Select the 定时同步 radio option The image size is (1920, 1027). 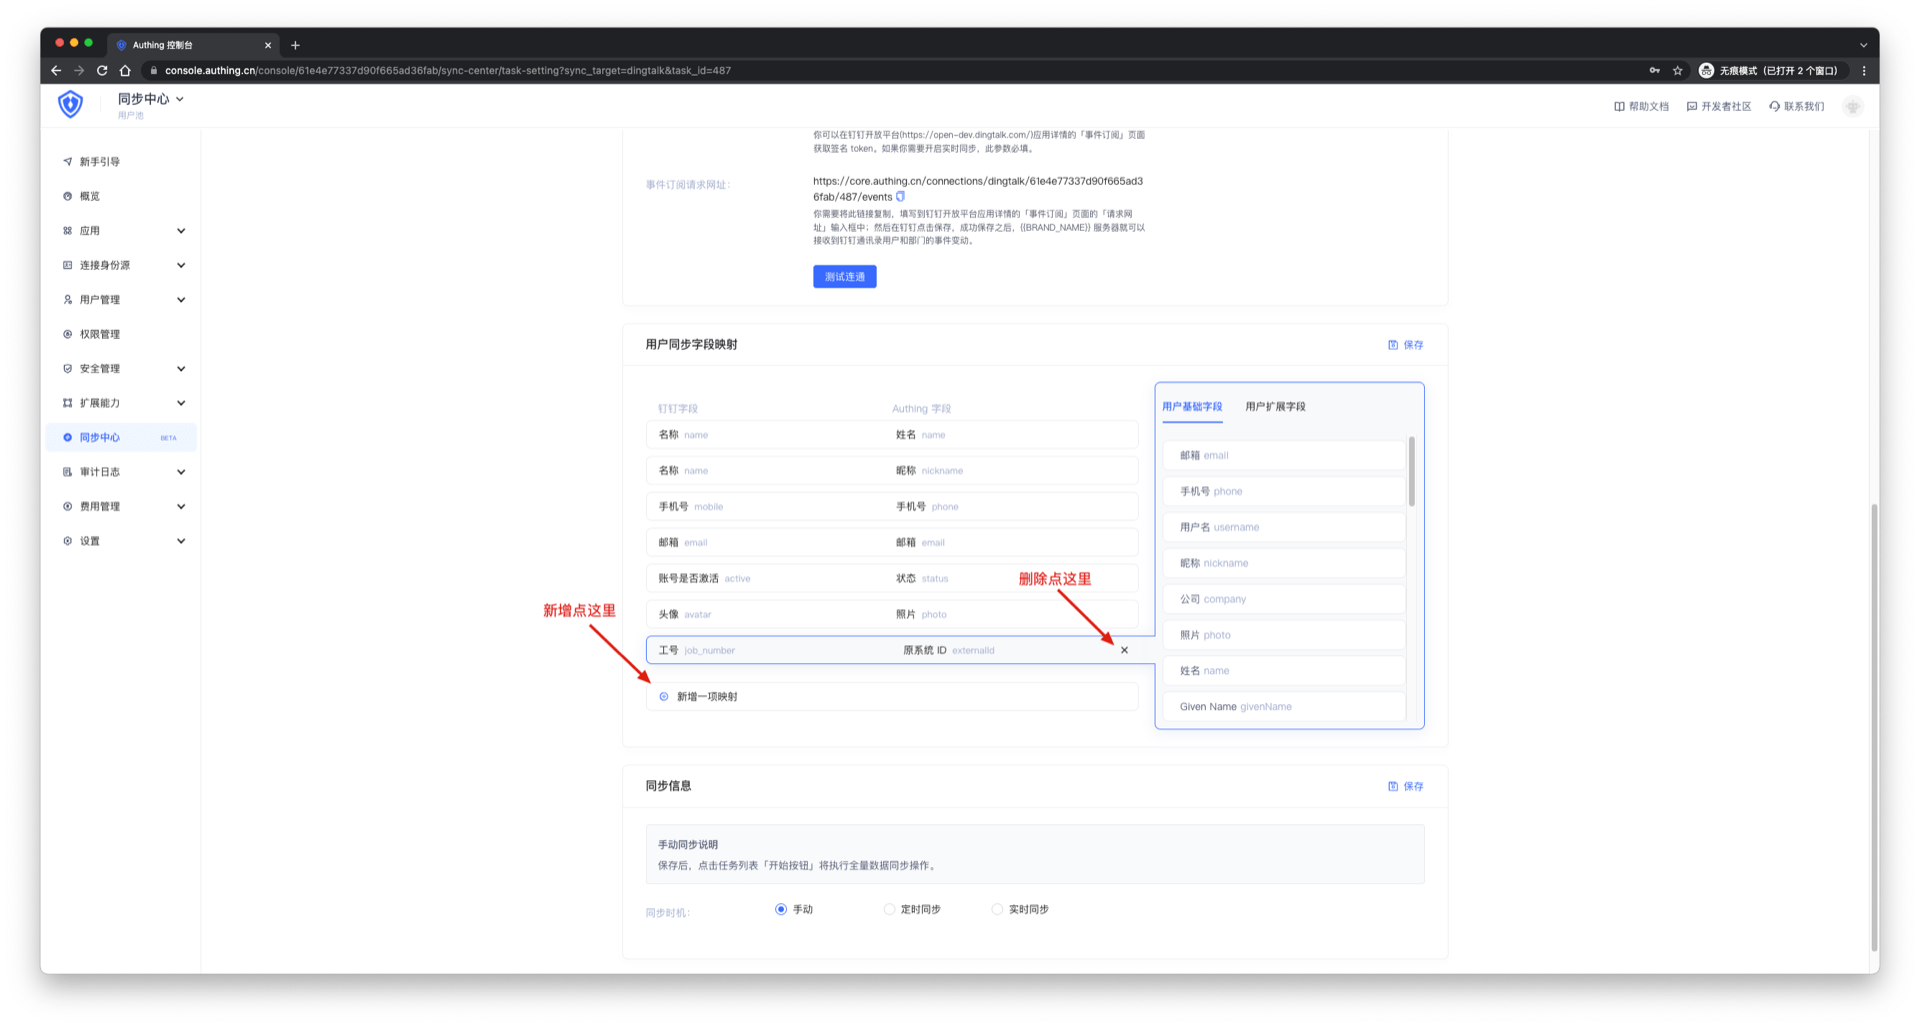pyautogui.click(x=889, y=909)
